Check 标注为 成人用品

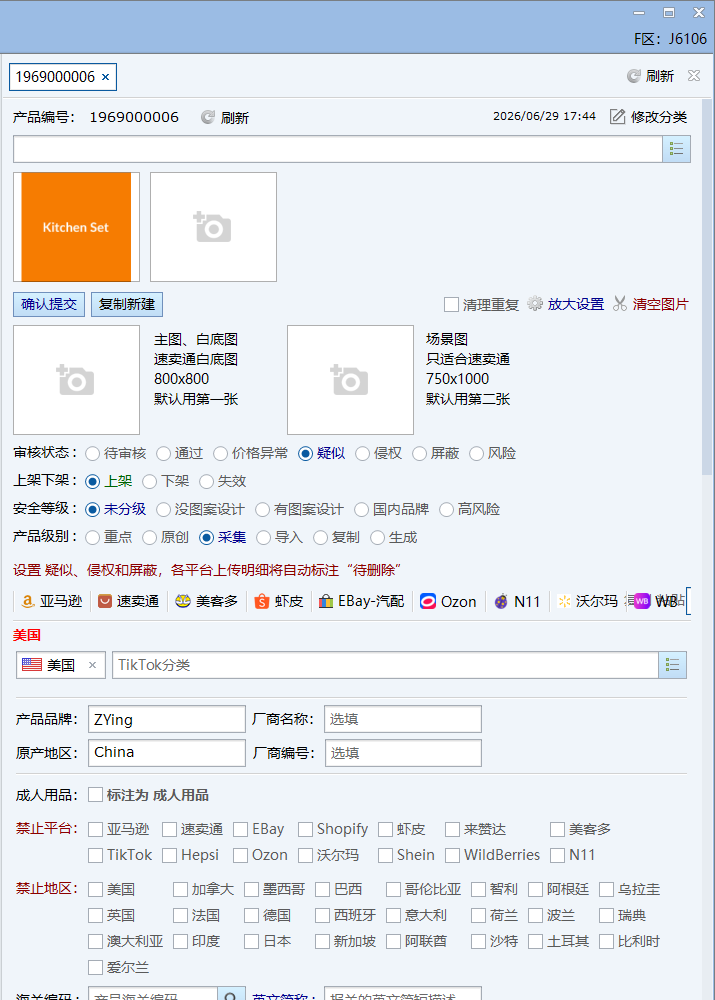[x=95, y=795]
